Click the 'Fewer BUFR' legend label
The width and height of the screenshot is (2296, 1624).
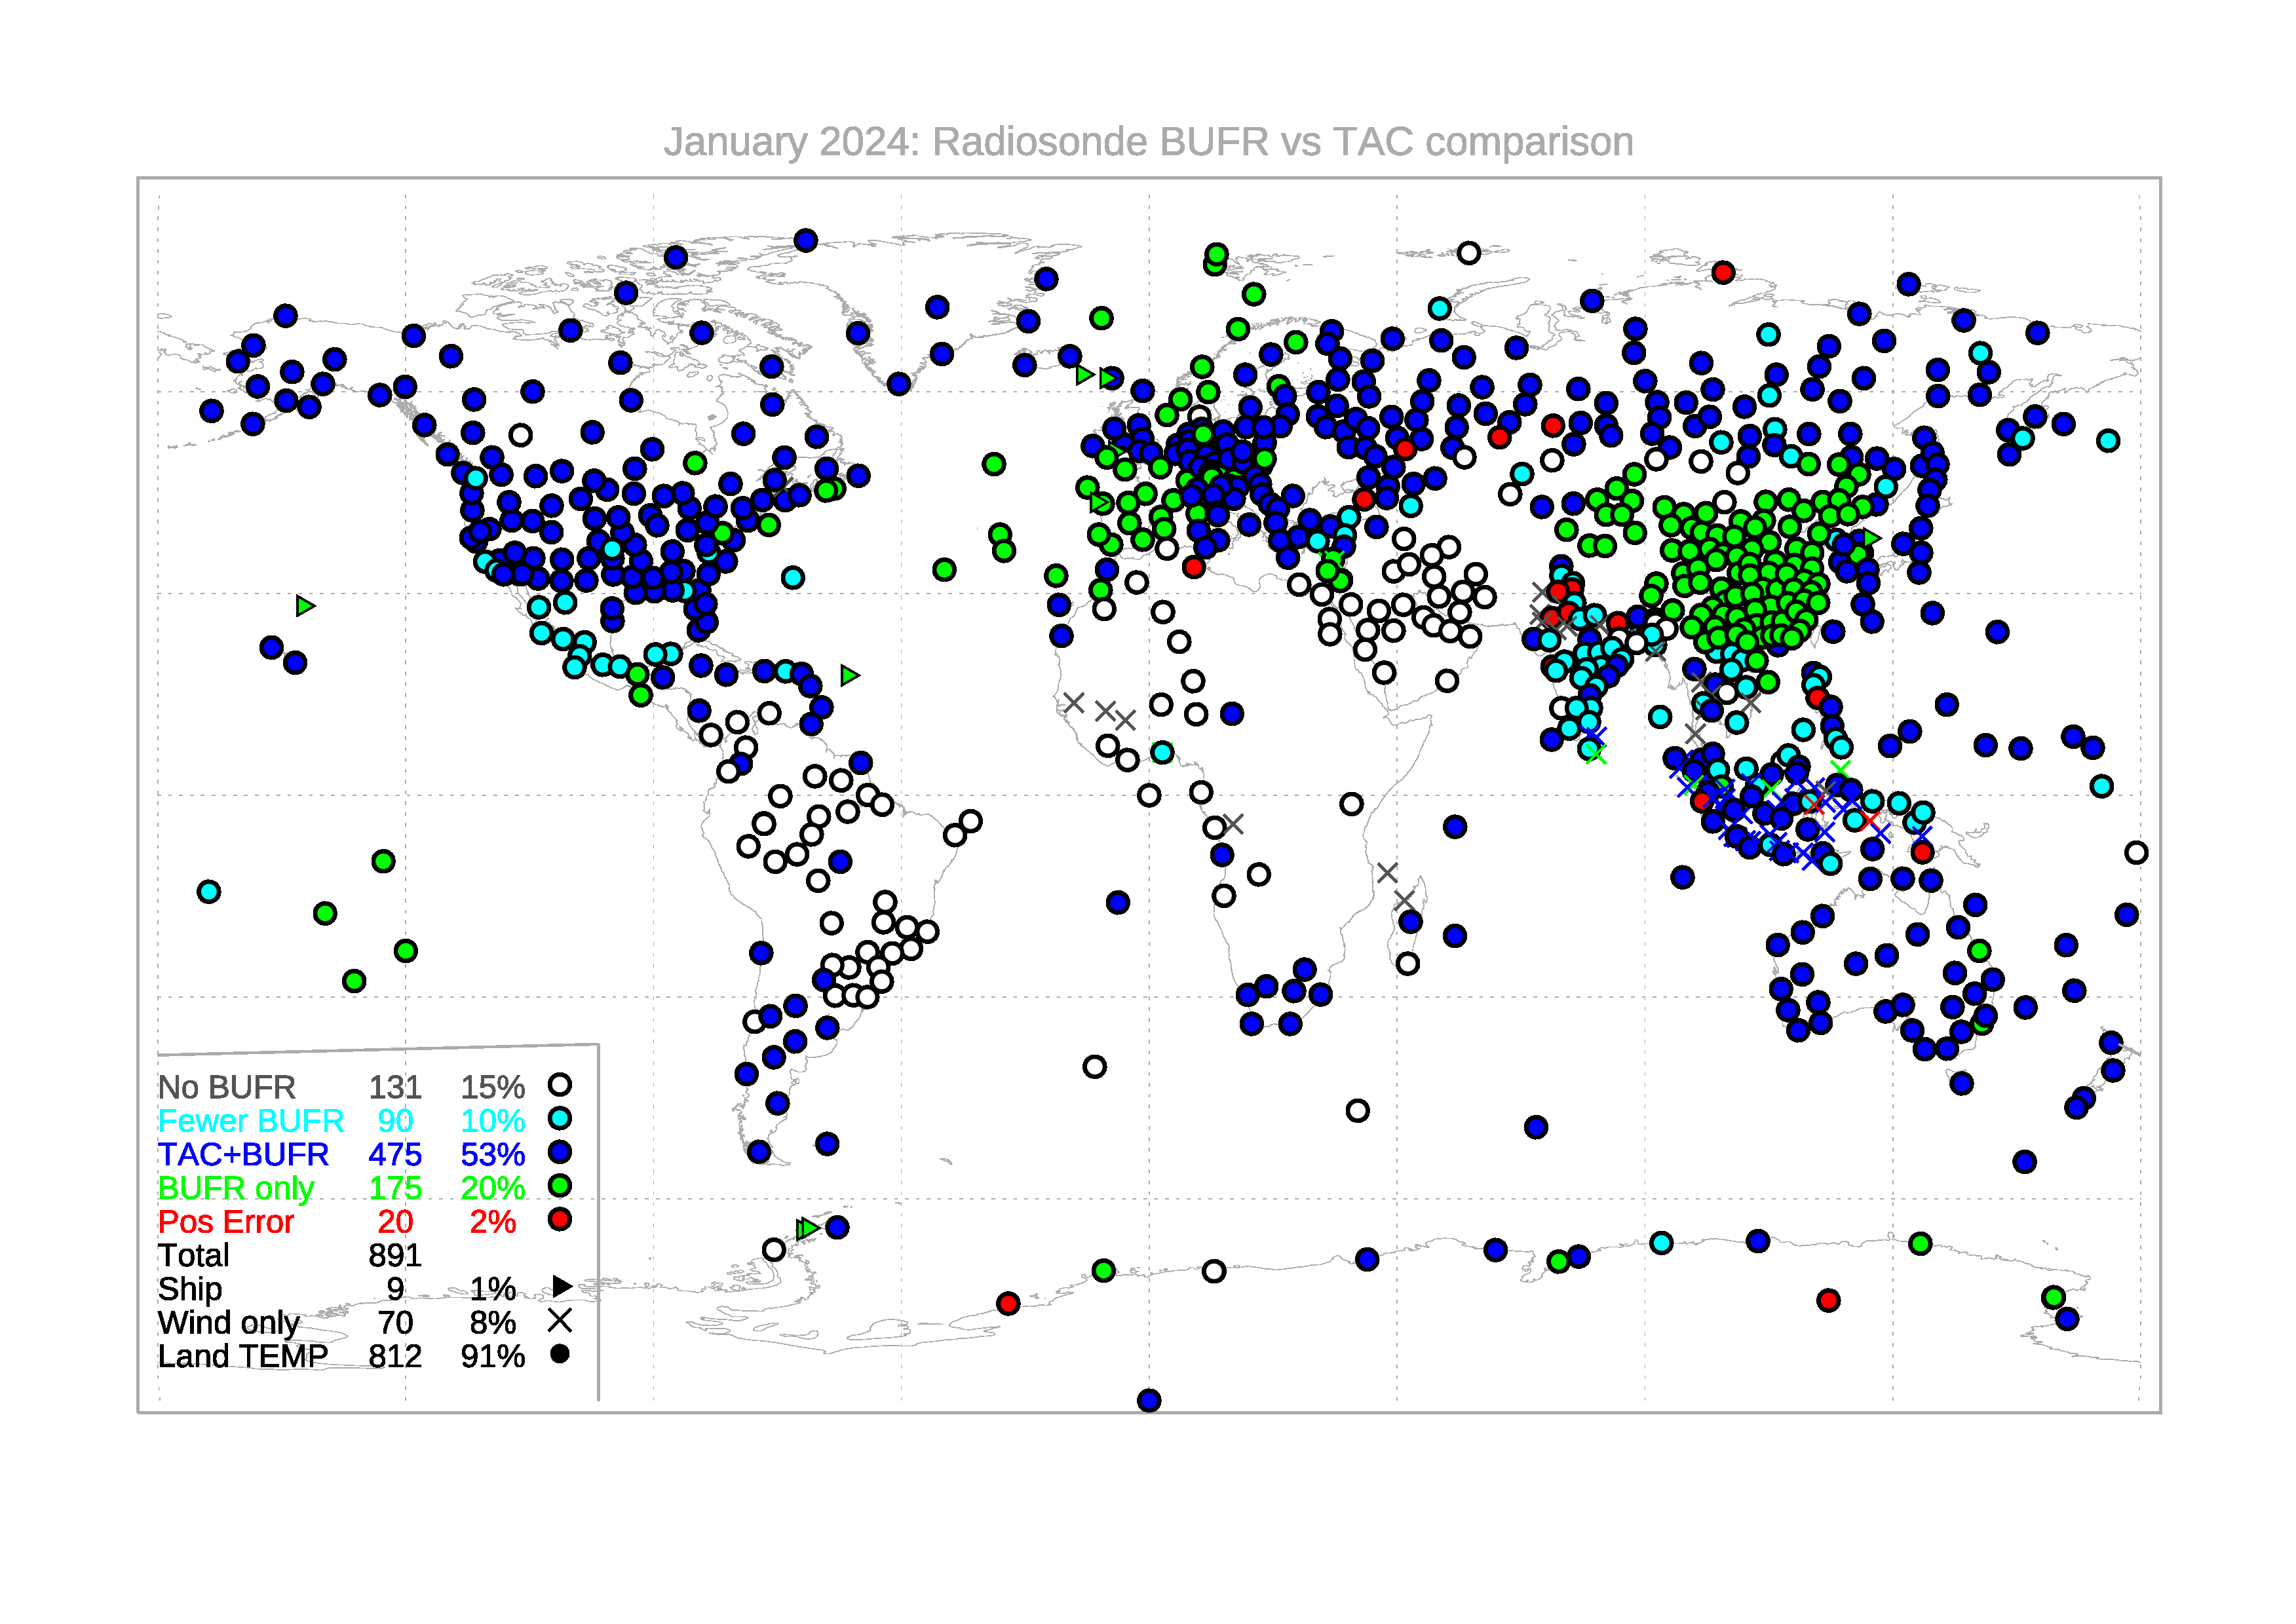pos(251,1121)
